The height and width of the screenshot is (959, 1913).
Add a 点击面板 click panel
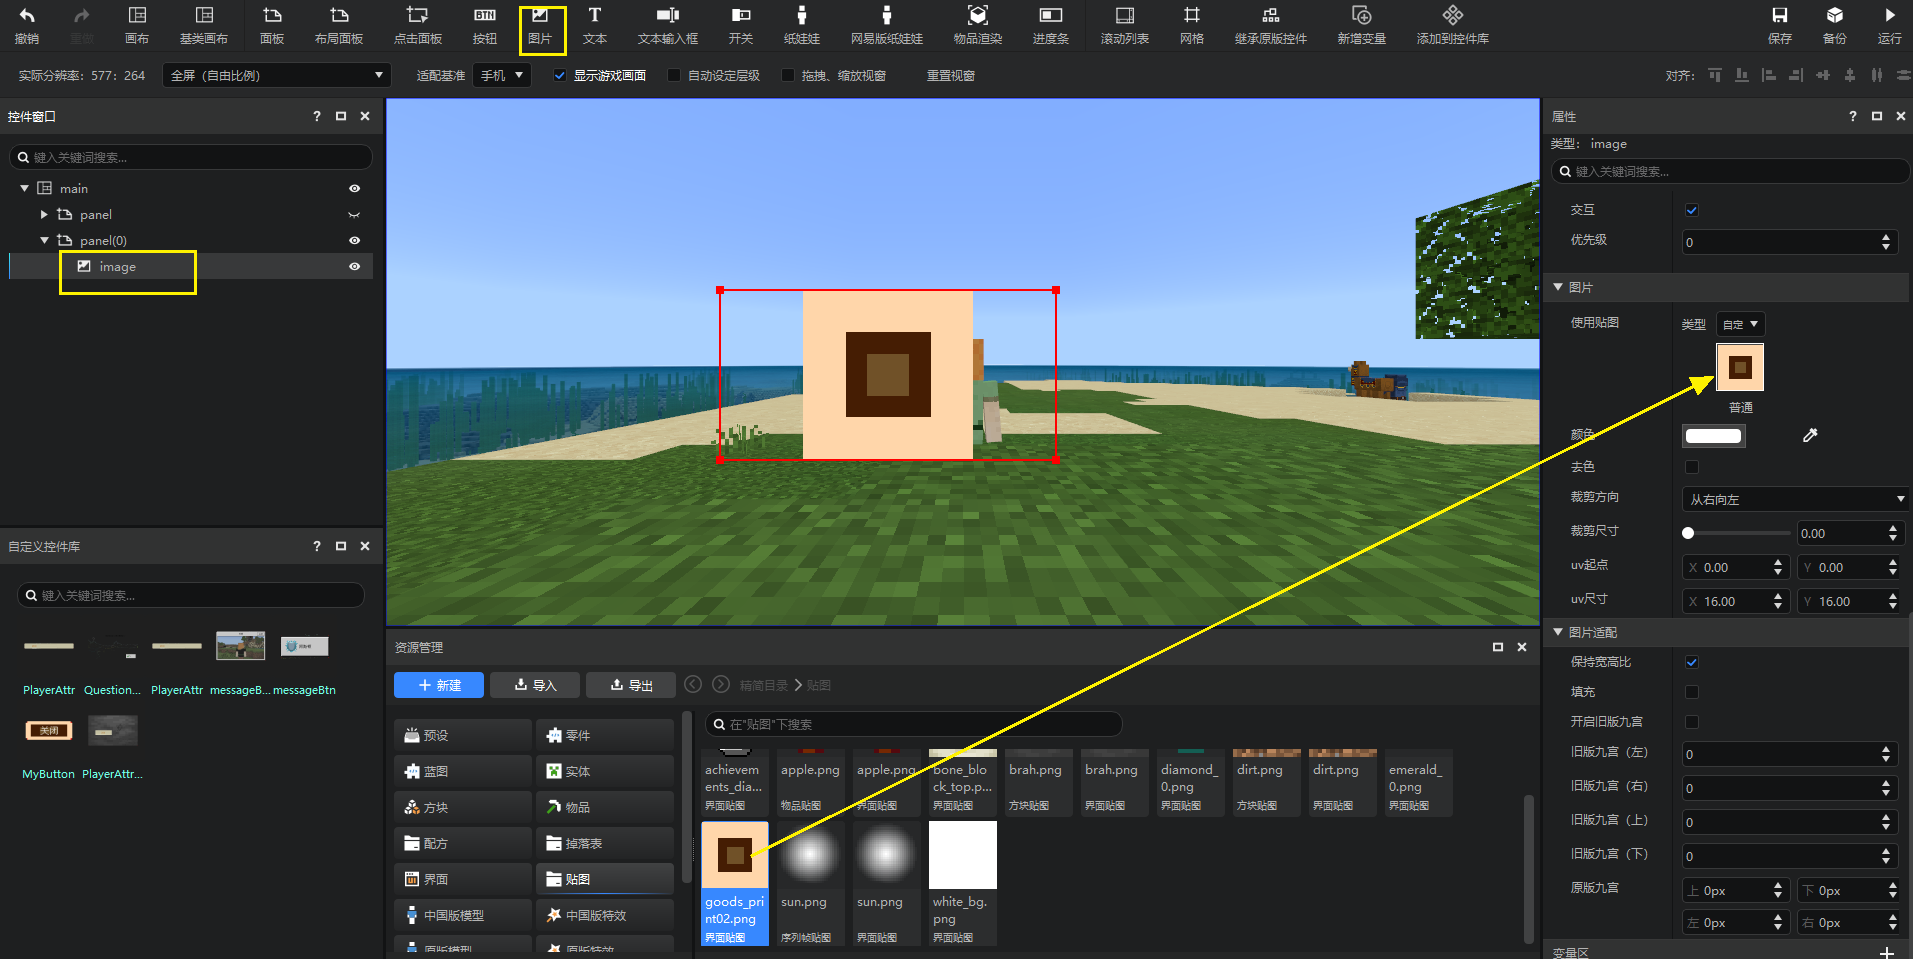coord(418,25)
